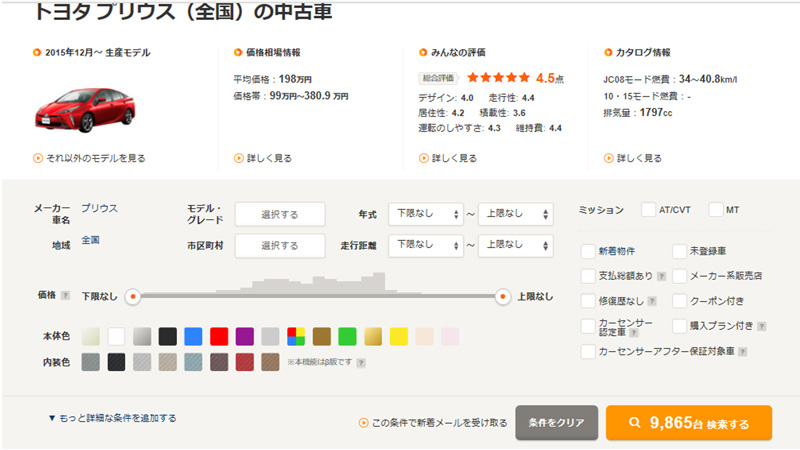
Task: Select the dark plum-gray interior color swatch
Action: [x=219, y=362]
